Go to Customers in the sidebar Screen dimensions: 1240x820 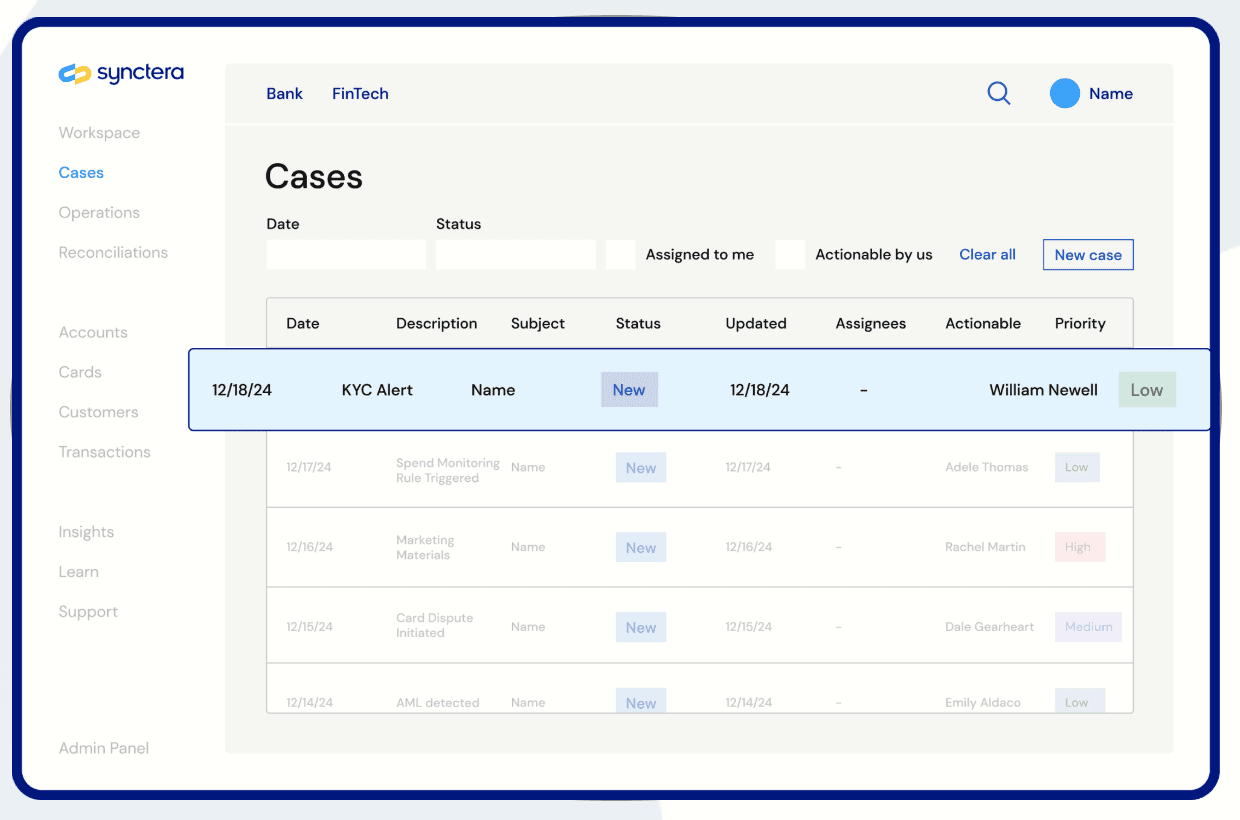coord(98,412)
